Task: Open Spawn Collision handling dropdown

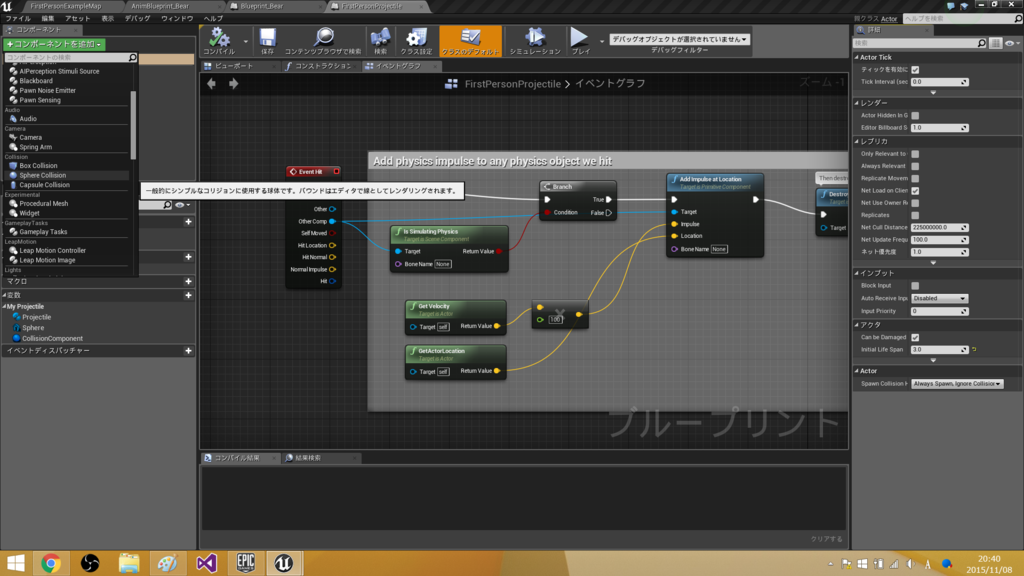Action: pos(957,384)
